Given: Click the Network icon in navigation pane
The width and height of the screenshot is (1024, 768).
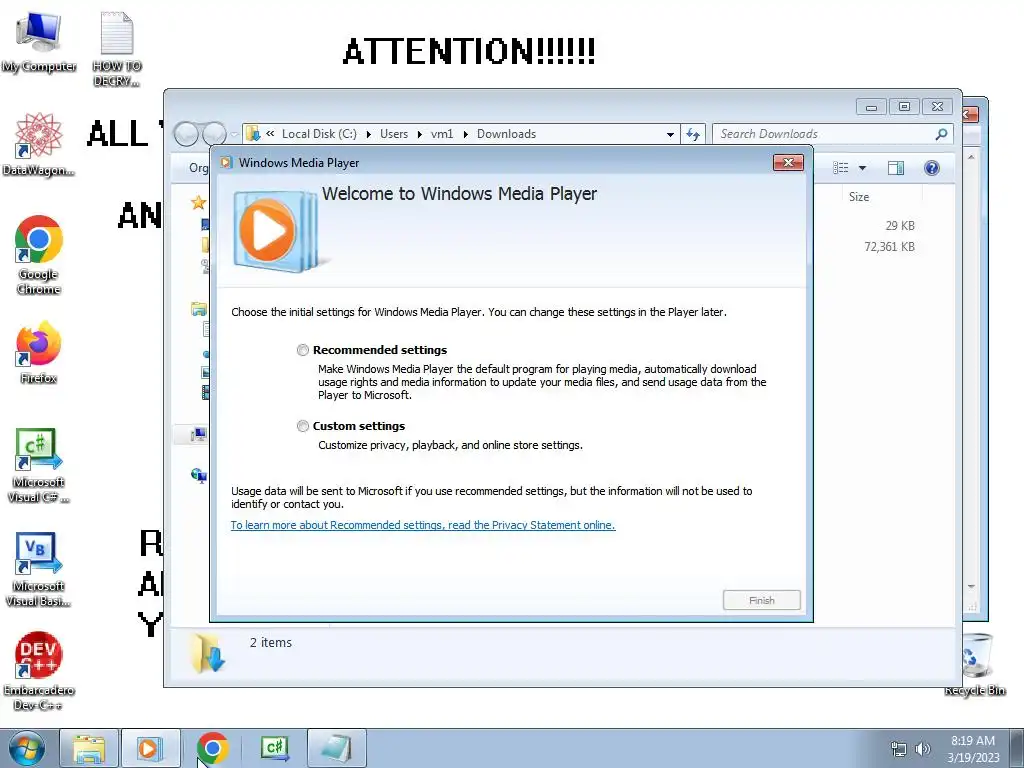Looking at the screenshot, I should 199,475.
